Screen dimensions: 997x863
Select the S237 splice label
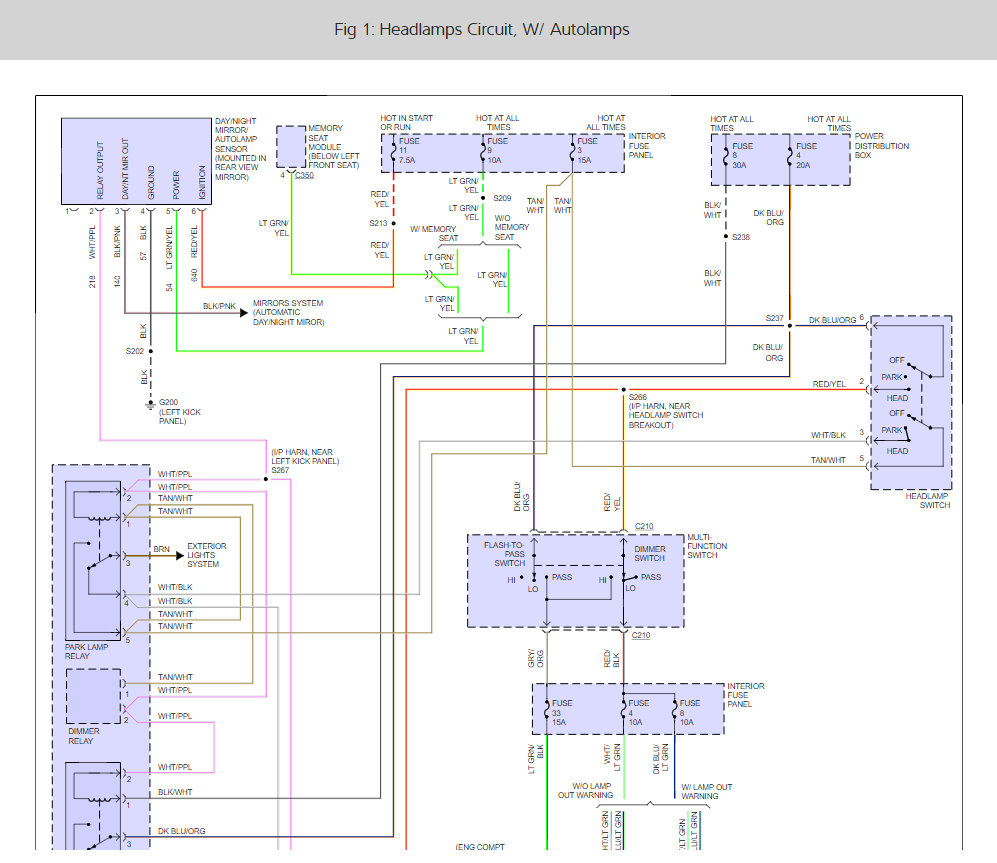pos(774,318)
